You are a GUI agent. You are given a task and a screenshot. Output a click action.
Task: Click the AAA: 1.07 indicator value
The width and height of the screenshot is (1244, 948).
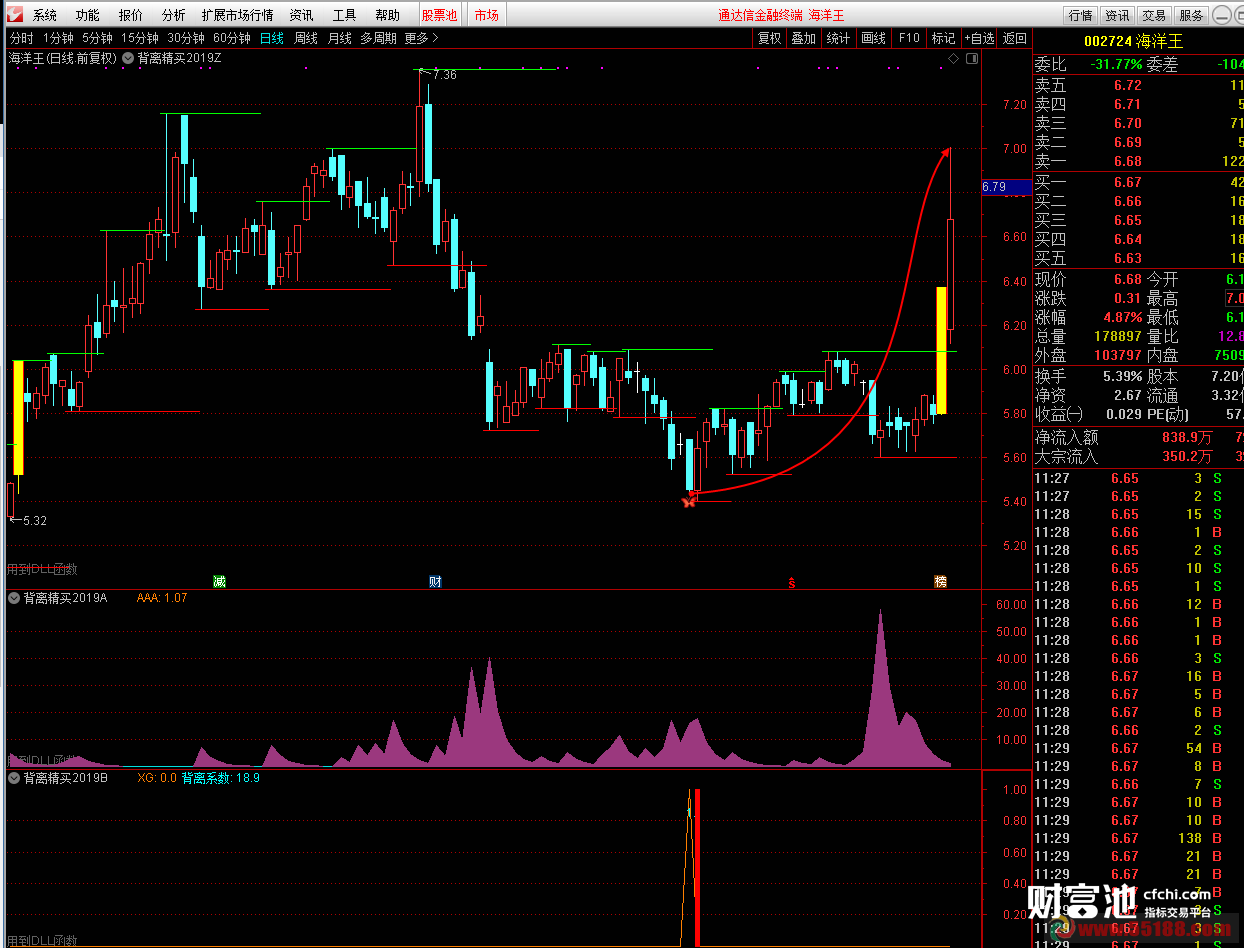pos(162,597)
